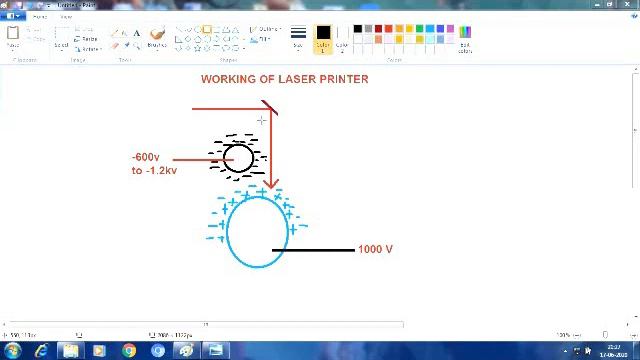Image resolution: width=640 pixels, height=360 pixels.
Task: Click the zoom in plus button
Action: click(x=633, y=335)
